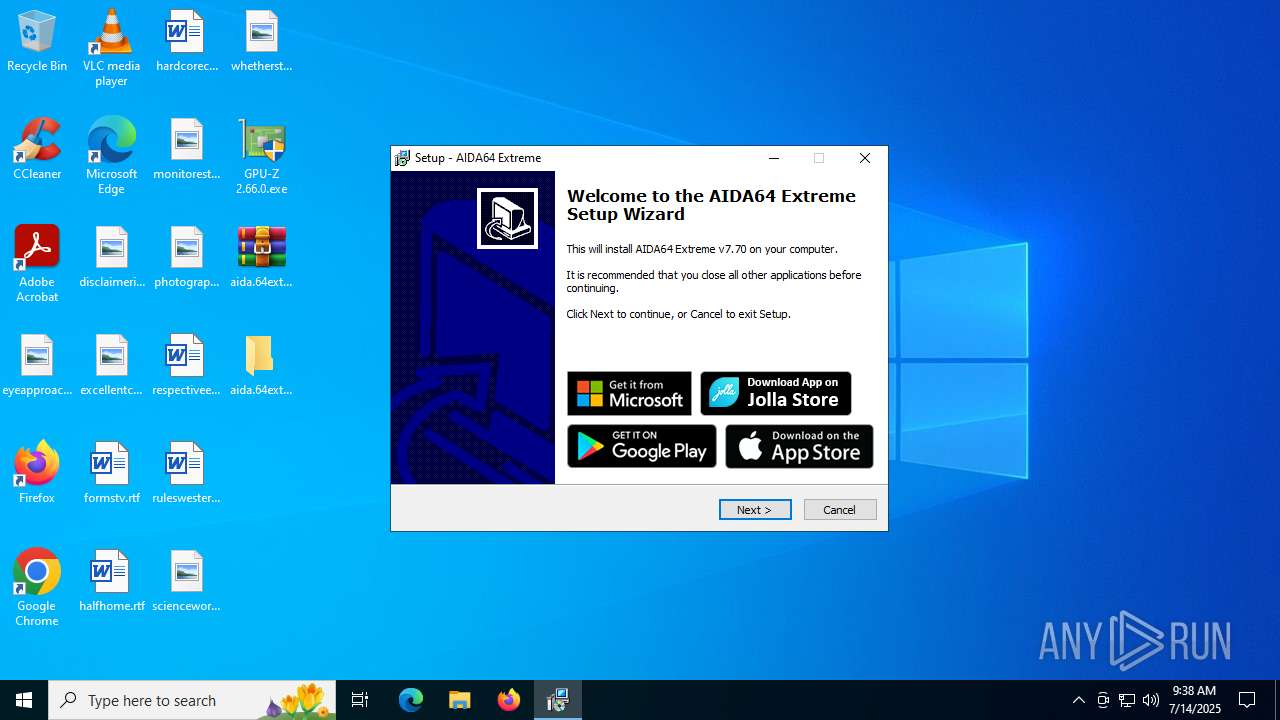
Task: Open the notifications action center
Action: [1248, 700]
